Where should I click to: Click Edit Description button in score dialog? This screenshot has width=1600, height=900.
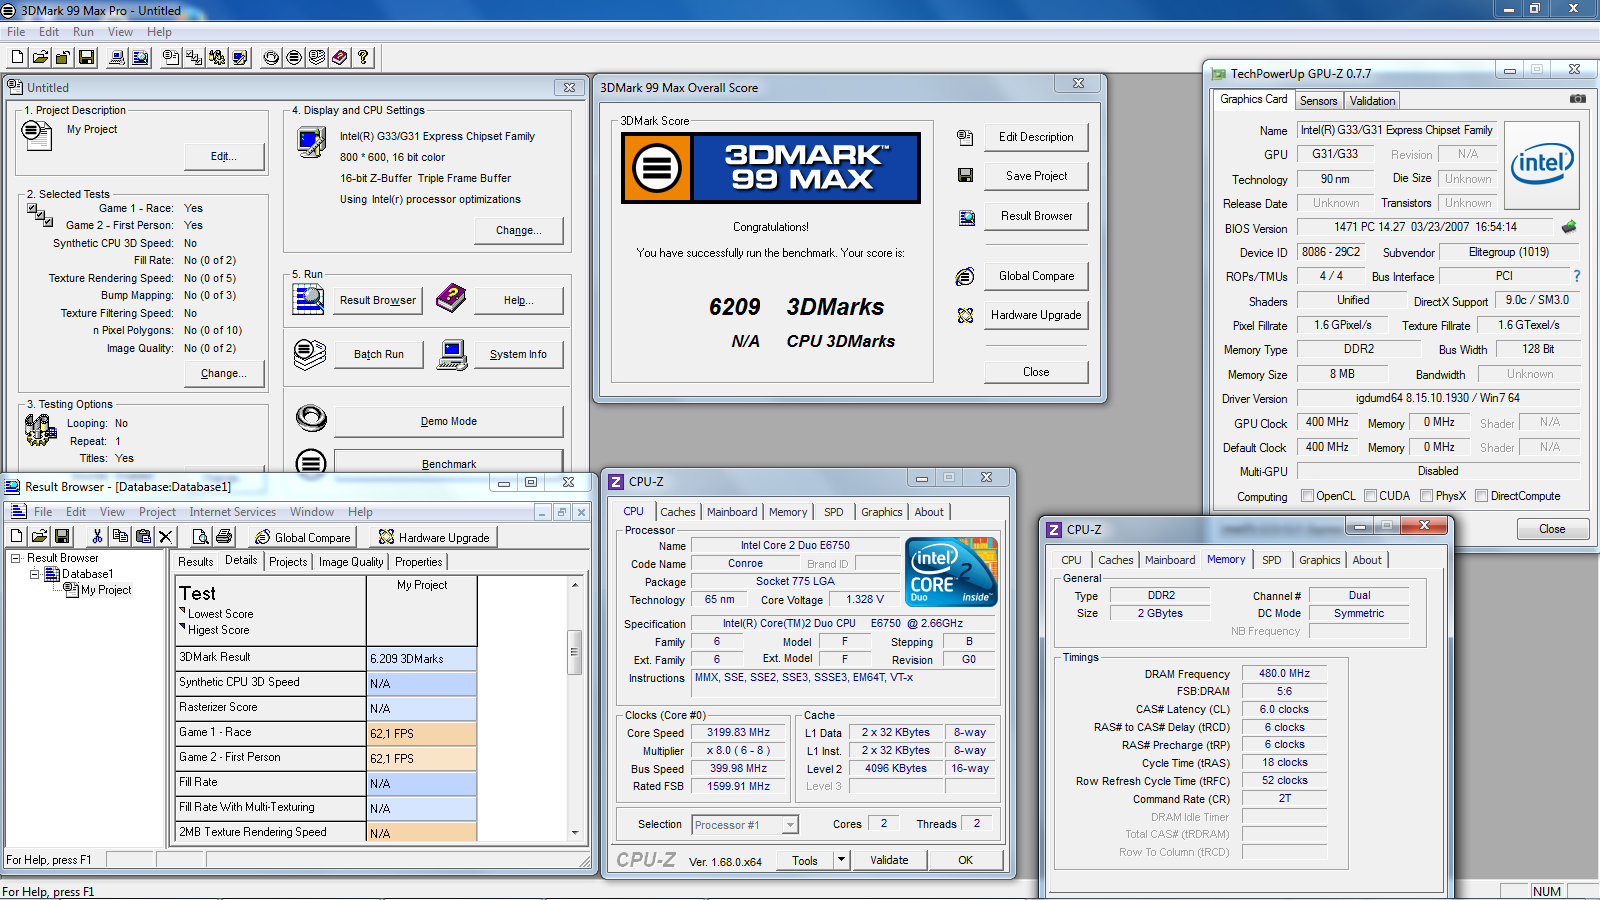click(1036, 137)
